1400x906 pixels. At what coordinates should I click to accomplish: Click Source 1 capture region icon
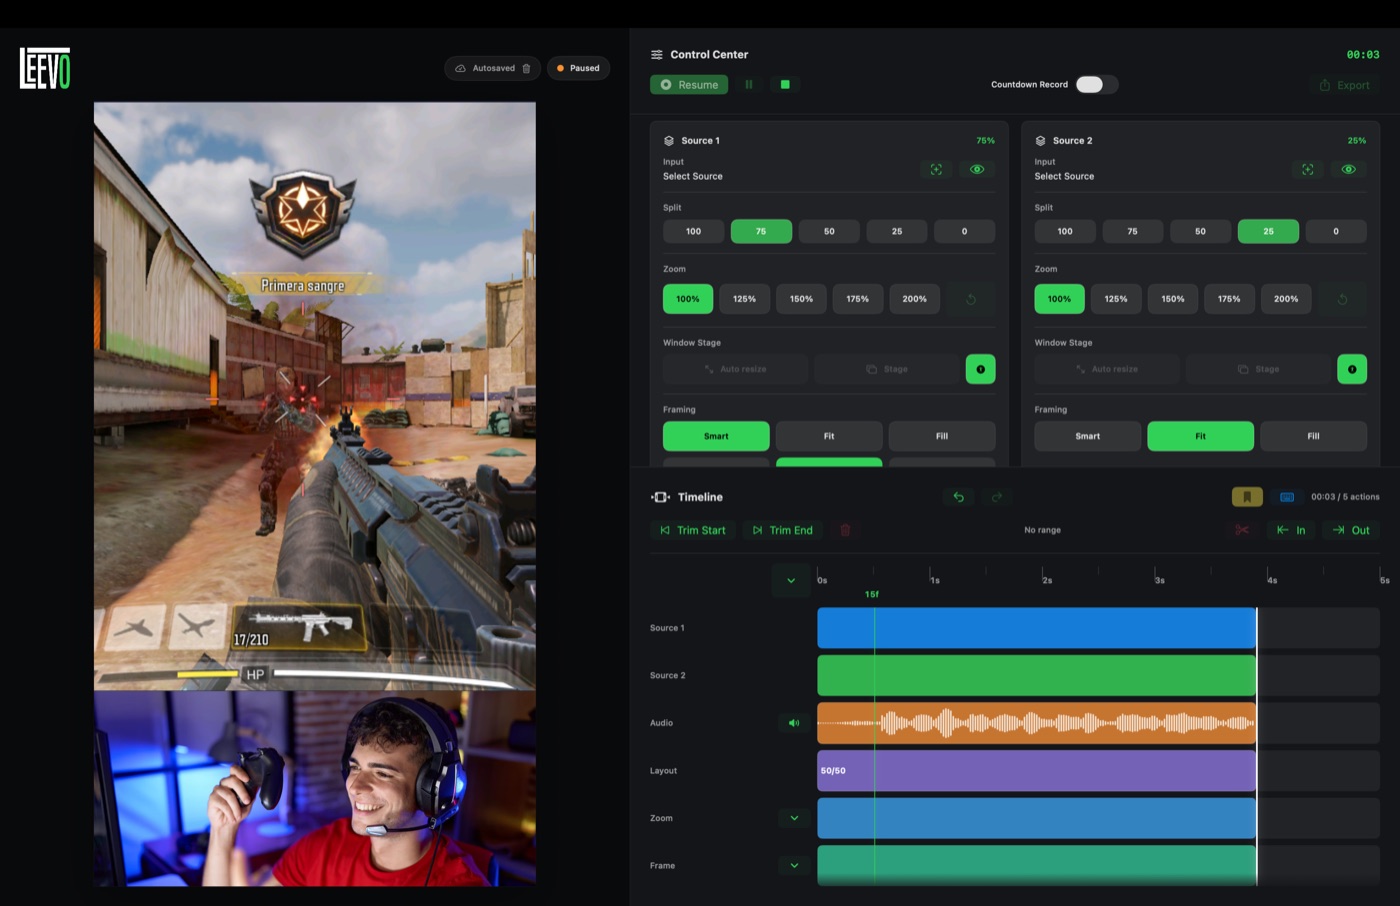pos(936,170)
